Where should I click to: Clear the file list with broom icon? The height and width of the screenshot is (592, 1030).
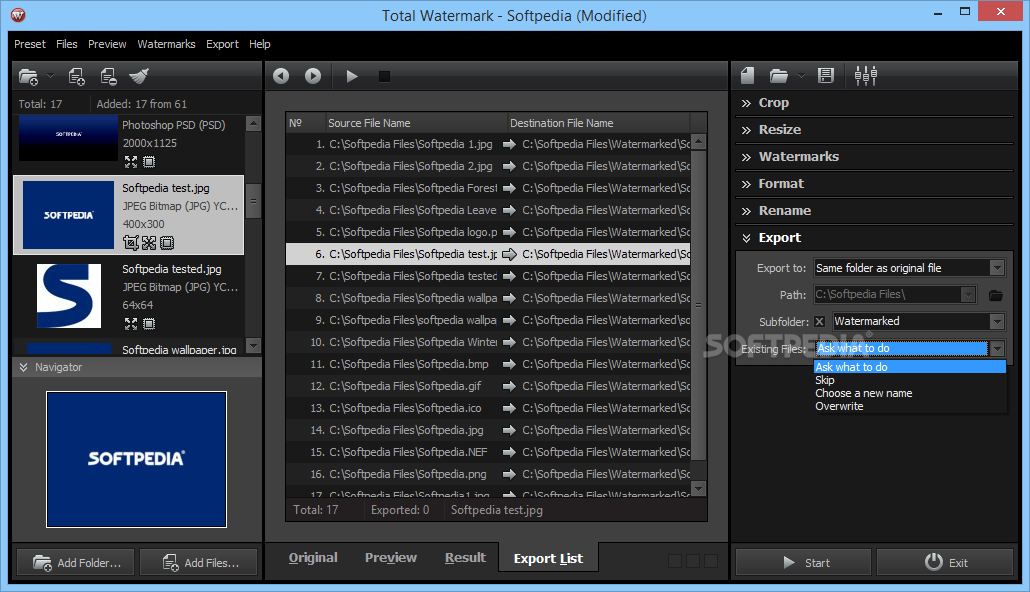(x=139, y=77)
